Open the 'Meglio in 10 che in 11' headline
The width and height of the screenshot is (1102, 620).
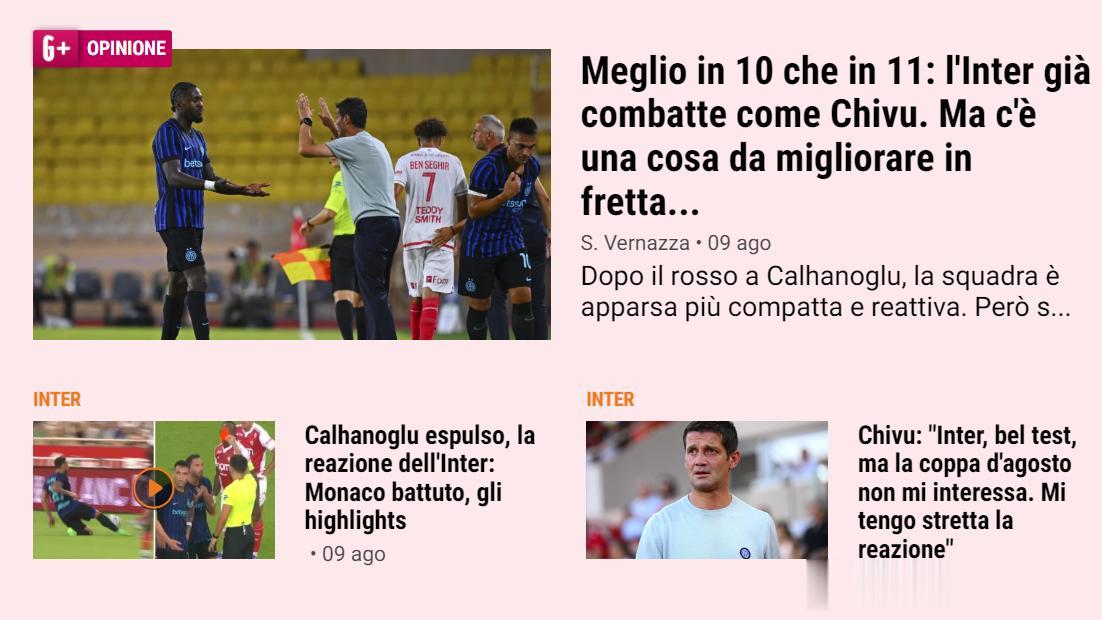[835, 136]
